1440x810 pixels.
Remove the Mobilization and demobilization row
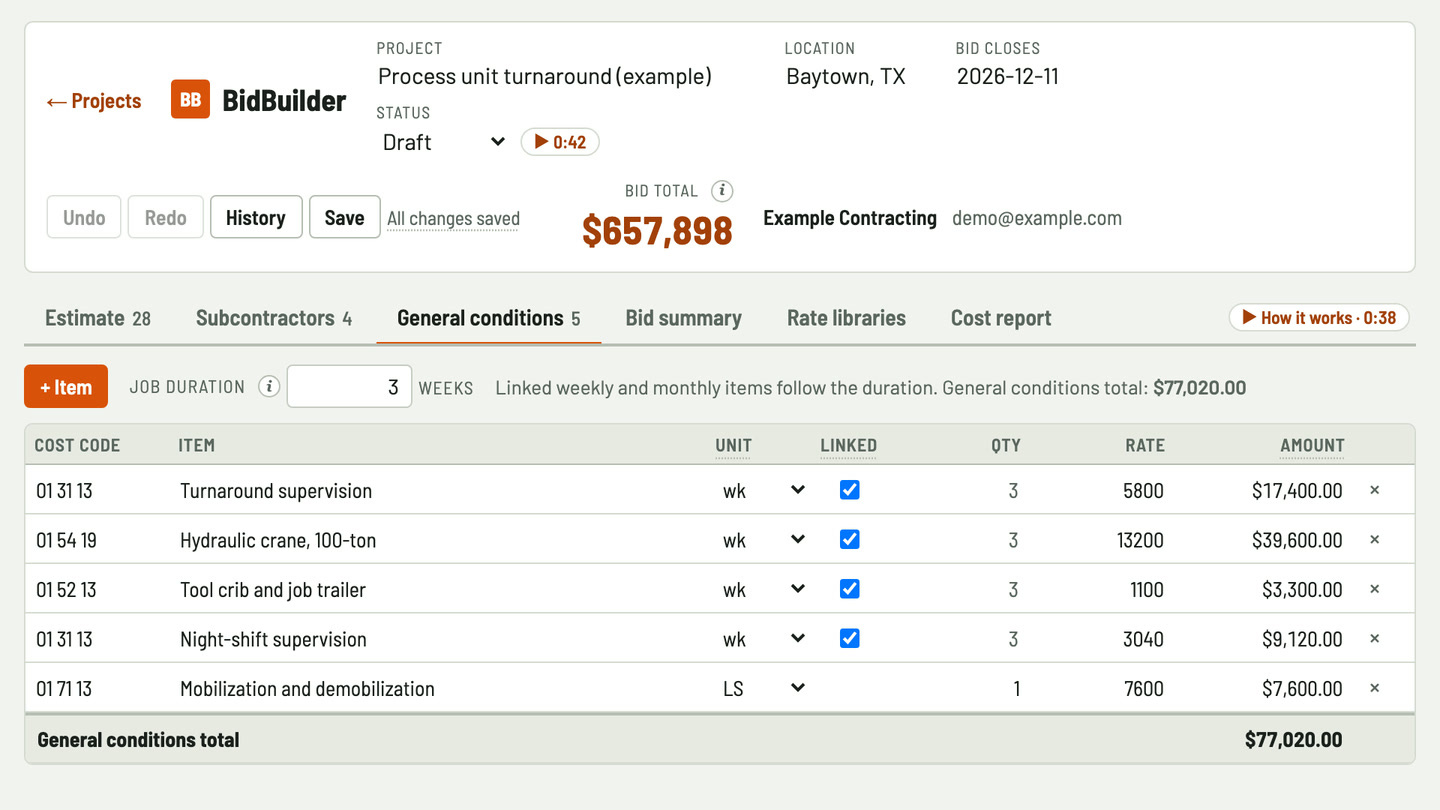pos(1374,688)
